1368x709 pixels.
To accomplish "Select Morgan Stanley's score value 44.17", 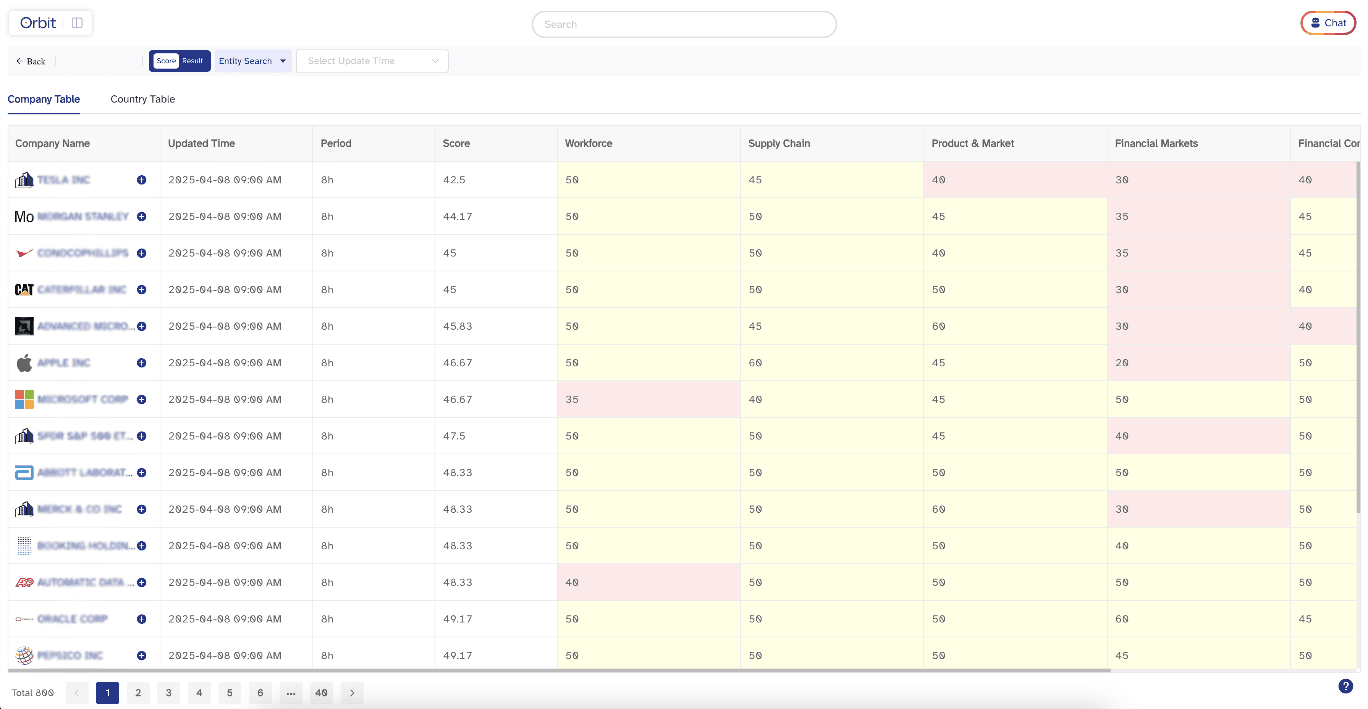I will pos(457,216).
